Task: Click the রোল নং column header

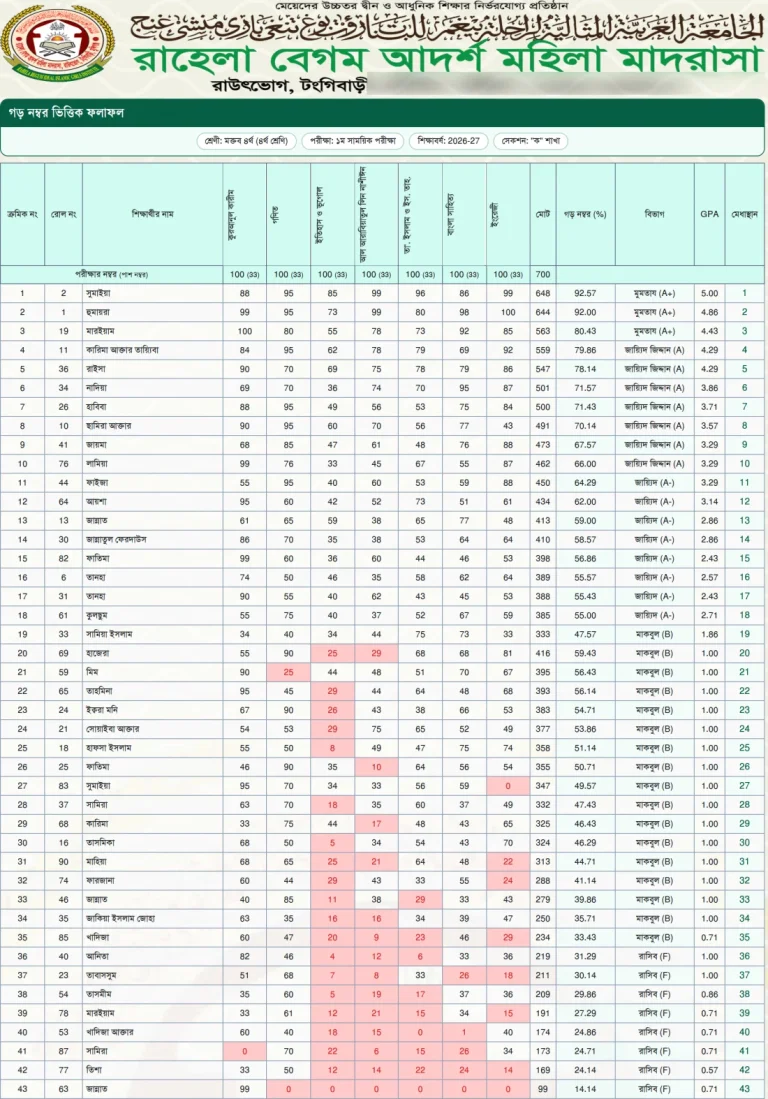Action: 64,214
